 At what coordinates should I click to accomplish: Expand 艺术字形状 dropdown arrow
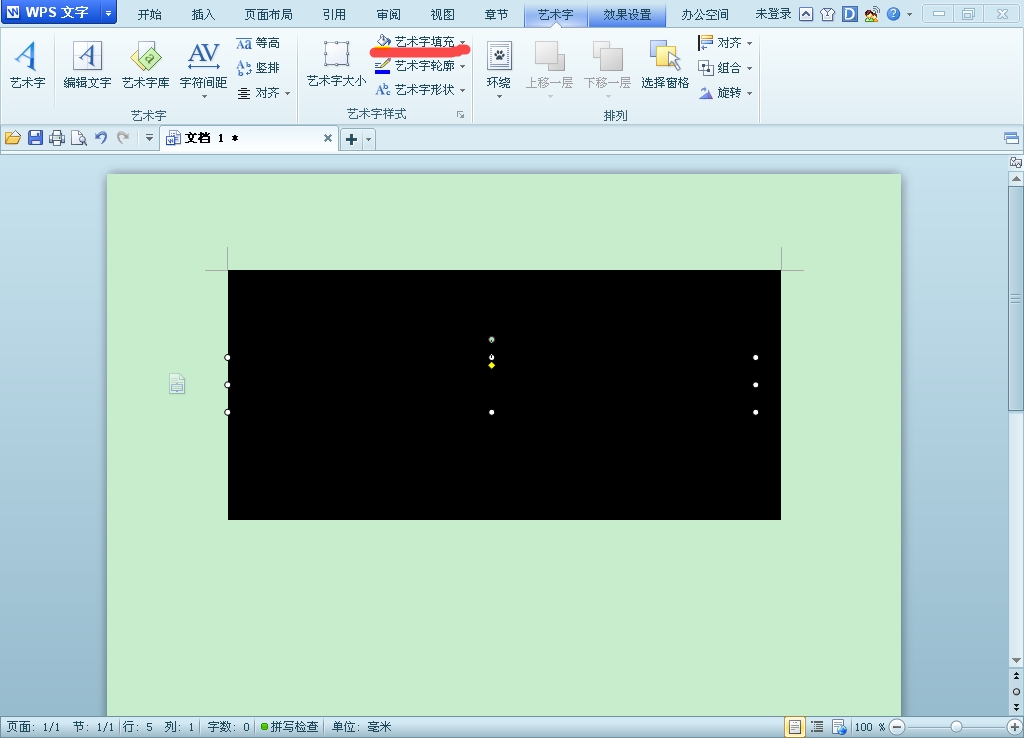pos(462,90)
